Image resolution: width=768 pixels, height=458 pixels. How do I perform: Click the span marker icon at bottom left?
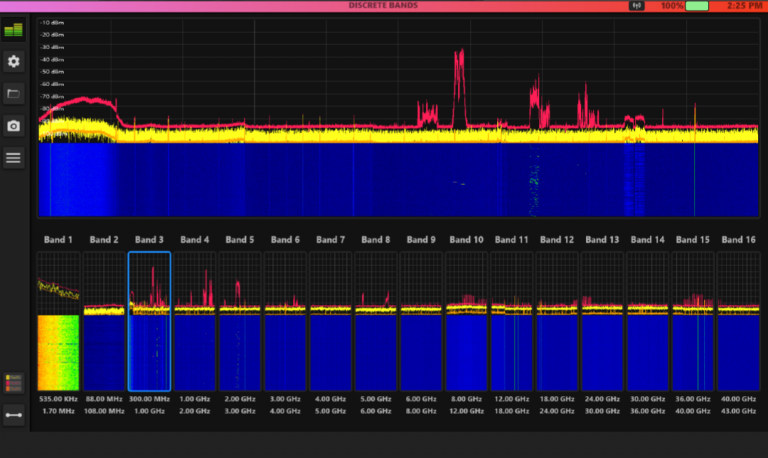point(13,416)
